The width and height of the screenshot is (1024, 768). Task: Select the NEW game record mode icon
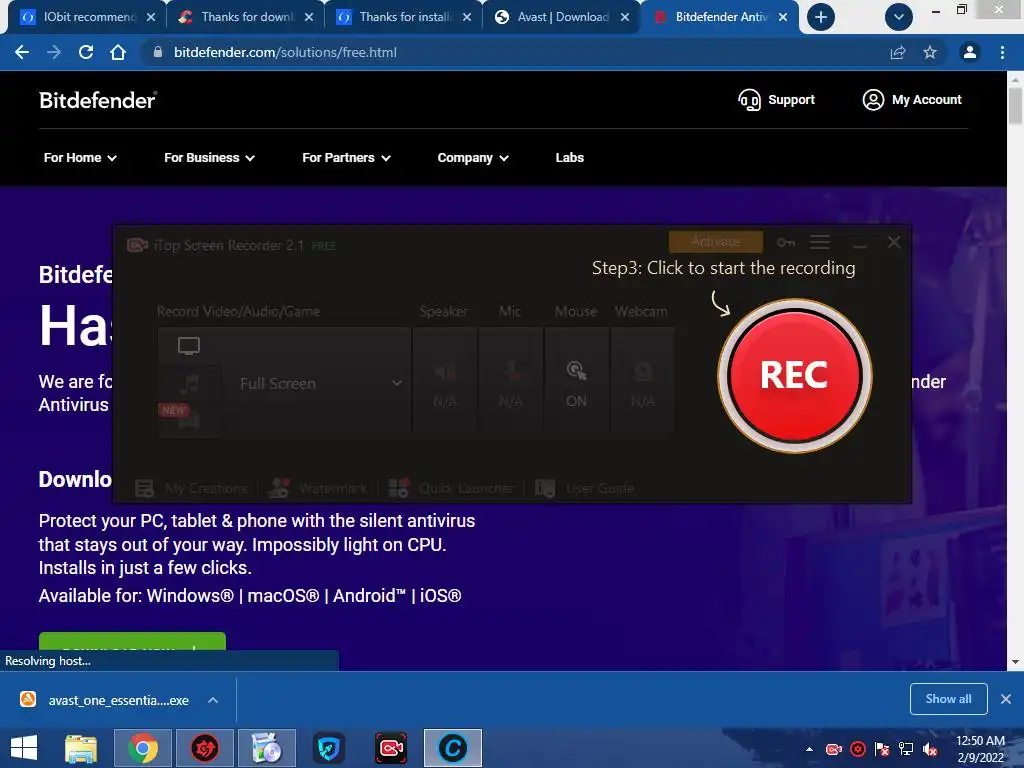[189, 417]
